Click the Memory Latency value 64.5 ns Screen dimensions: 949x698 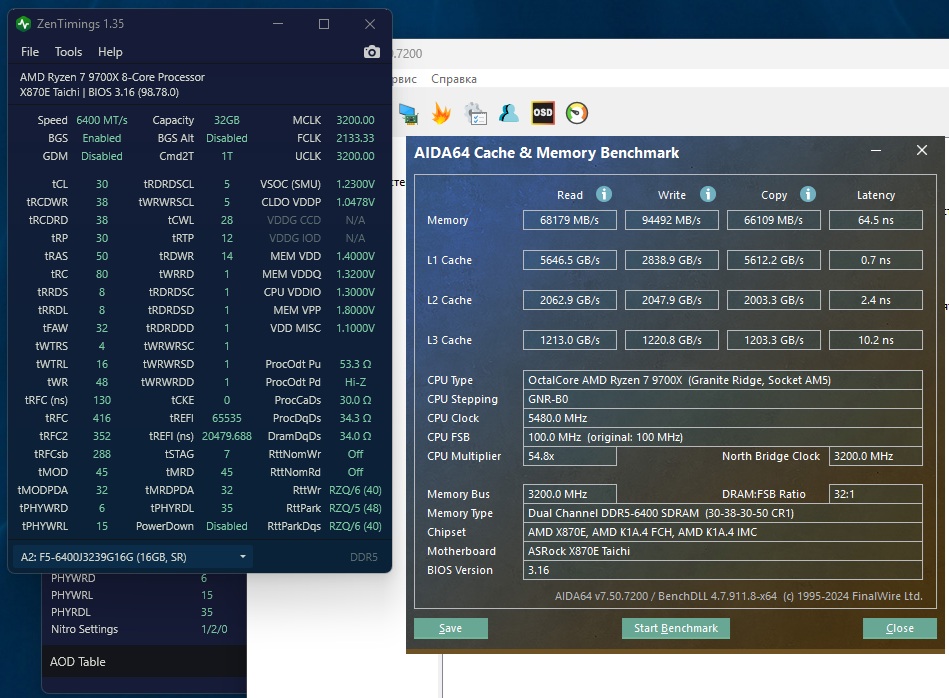(876, 220)
